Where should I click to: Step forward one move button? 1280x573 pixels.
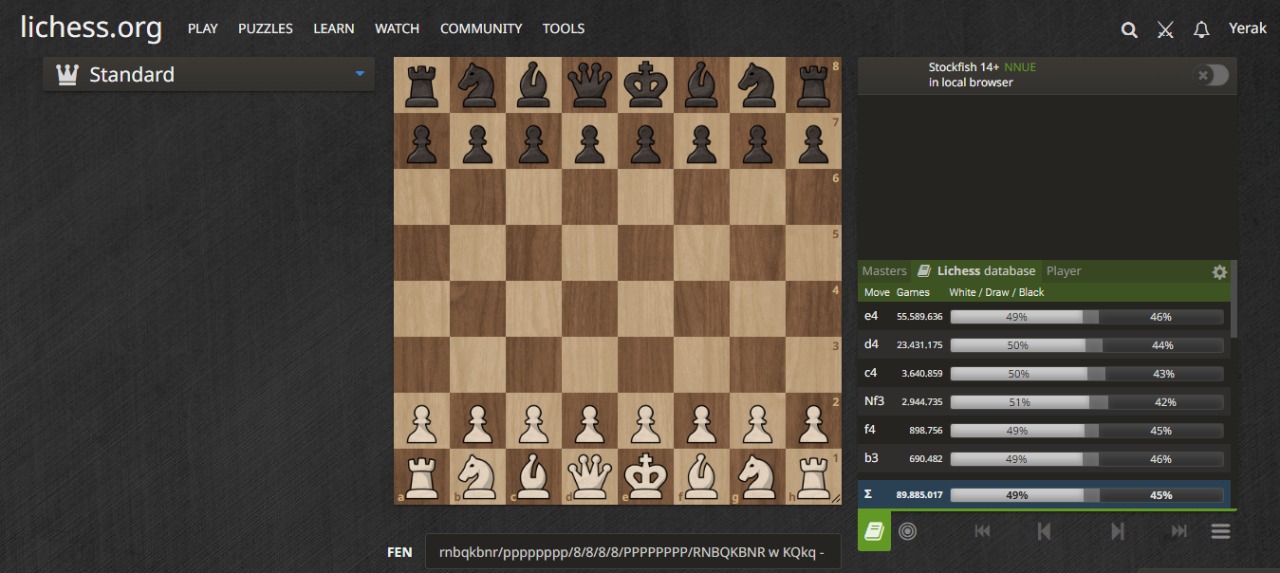click(x=1118, y=531)
